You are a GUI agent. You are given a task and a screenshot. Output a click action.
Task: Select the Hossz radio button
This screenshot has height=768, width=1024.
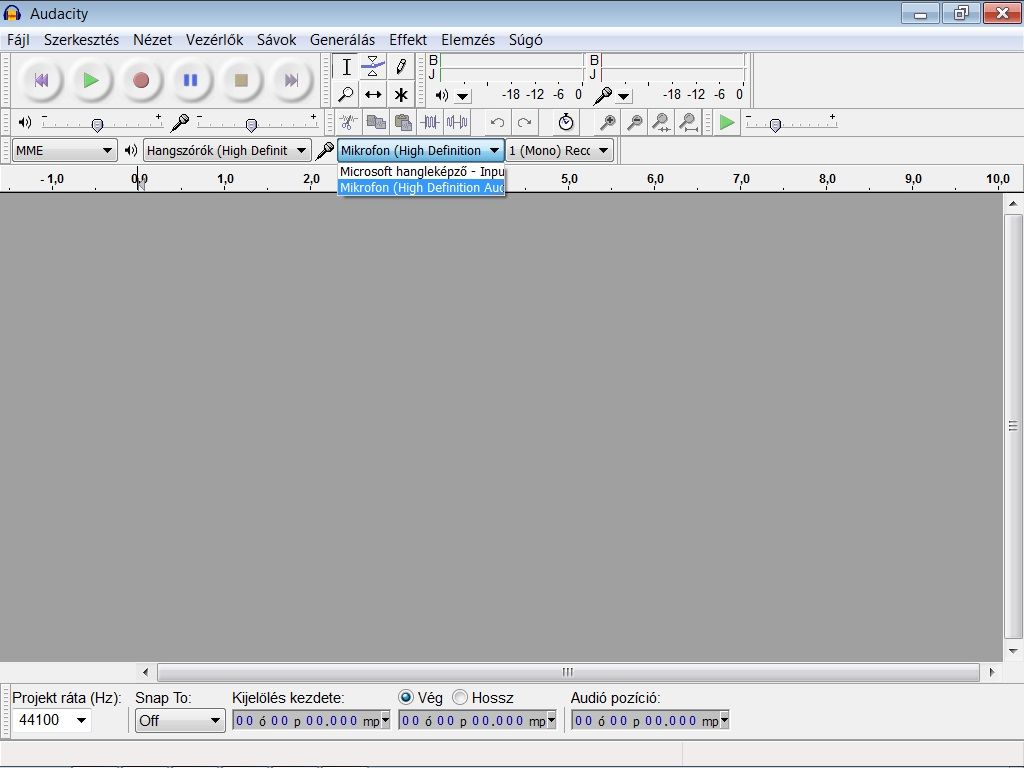(460, 697)
